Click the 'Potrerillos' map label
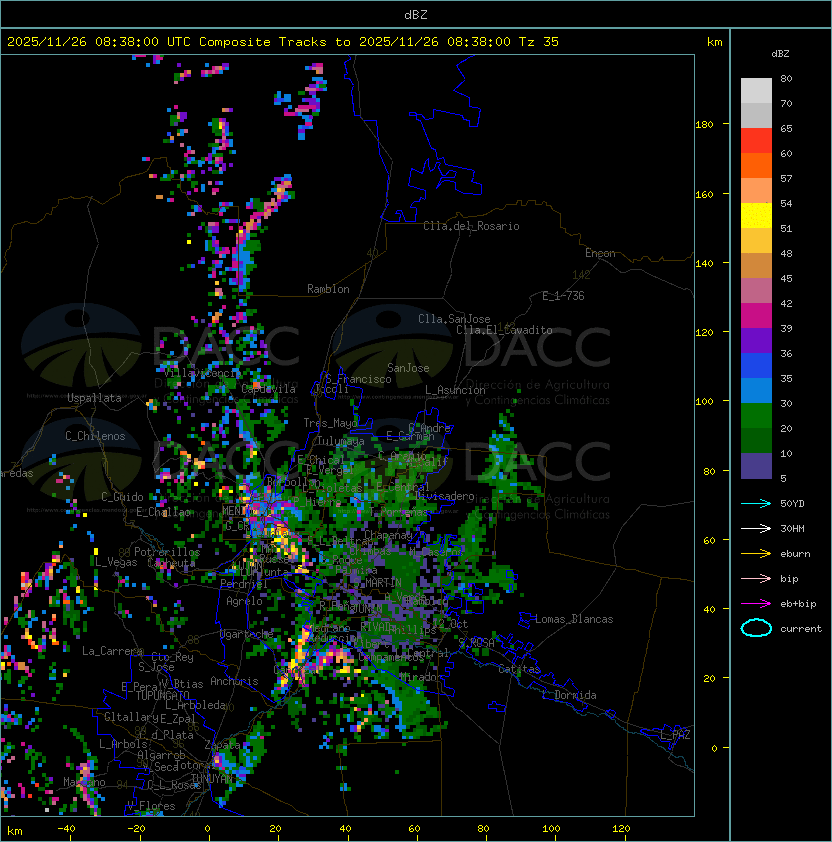The width and height of the screenshot is (832, 842). pyautogui.click(x=167, y=552)
